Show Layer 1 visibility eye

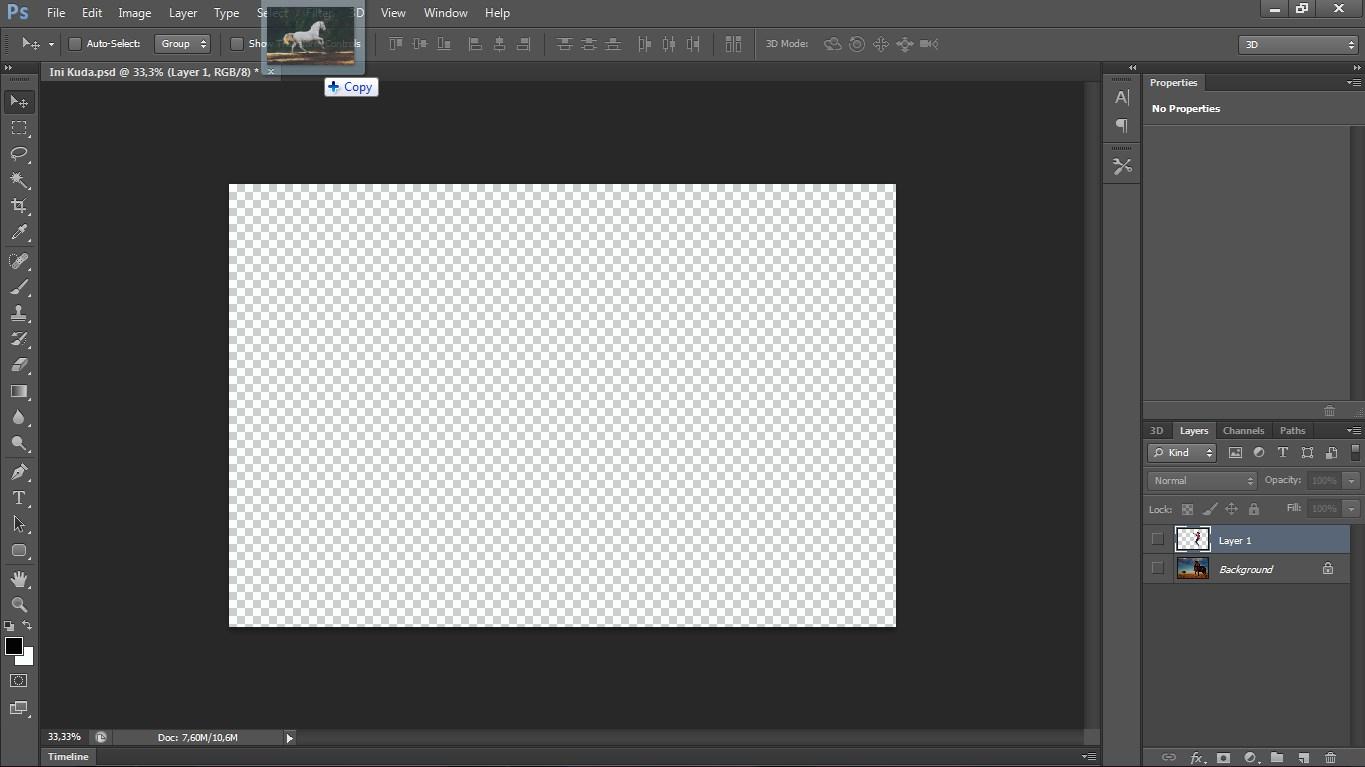[1157, 540]
